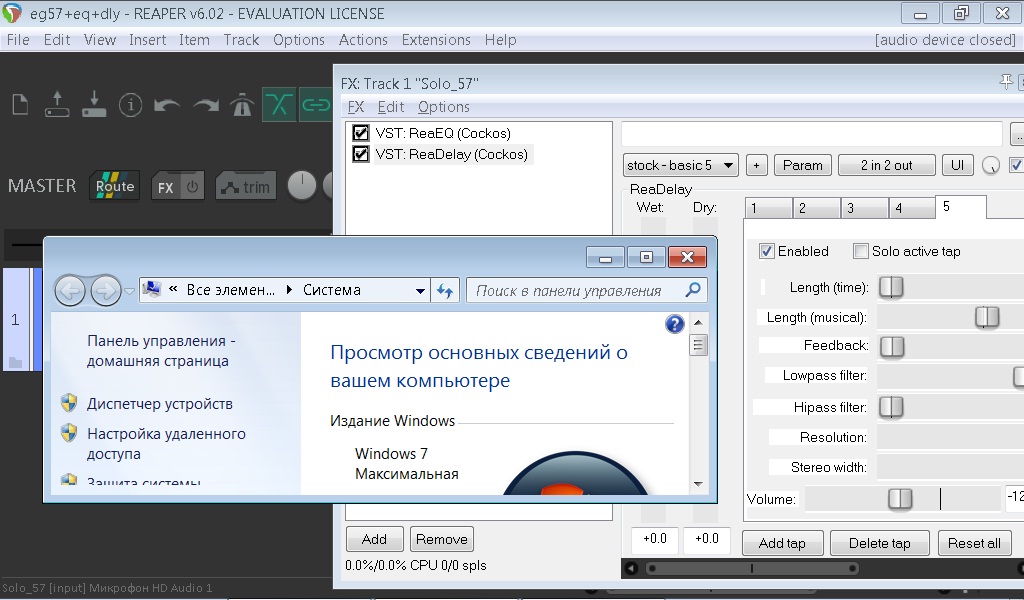The image size is (1024, 600).
Task: Toggle ReaEQ plugin enabled checkbox
Action: (x=360, y=133)
